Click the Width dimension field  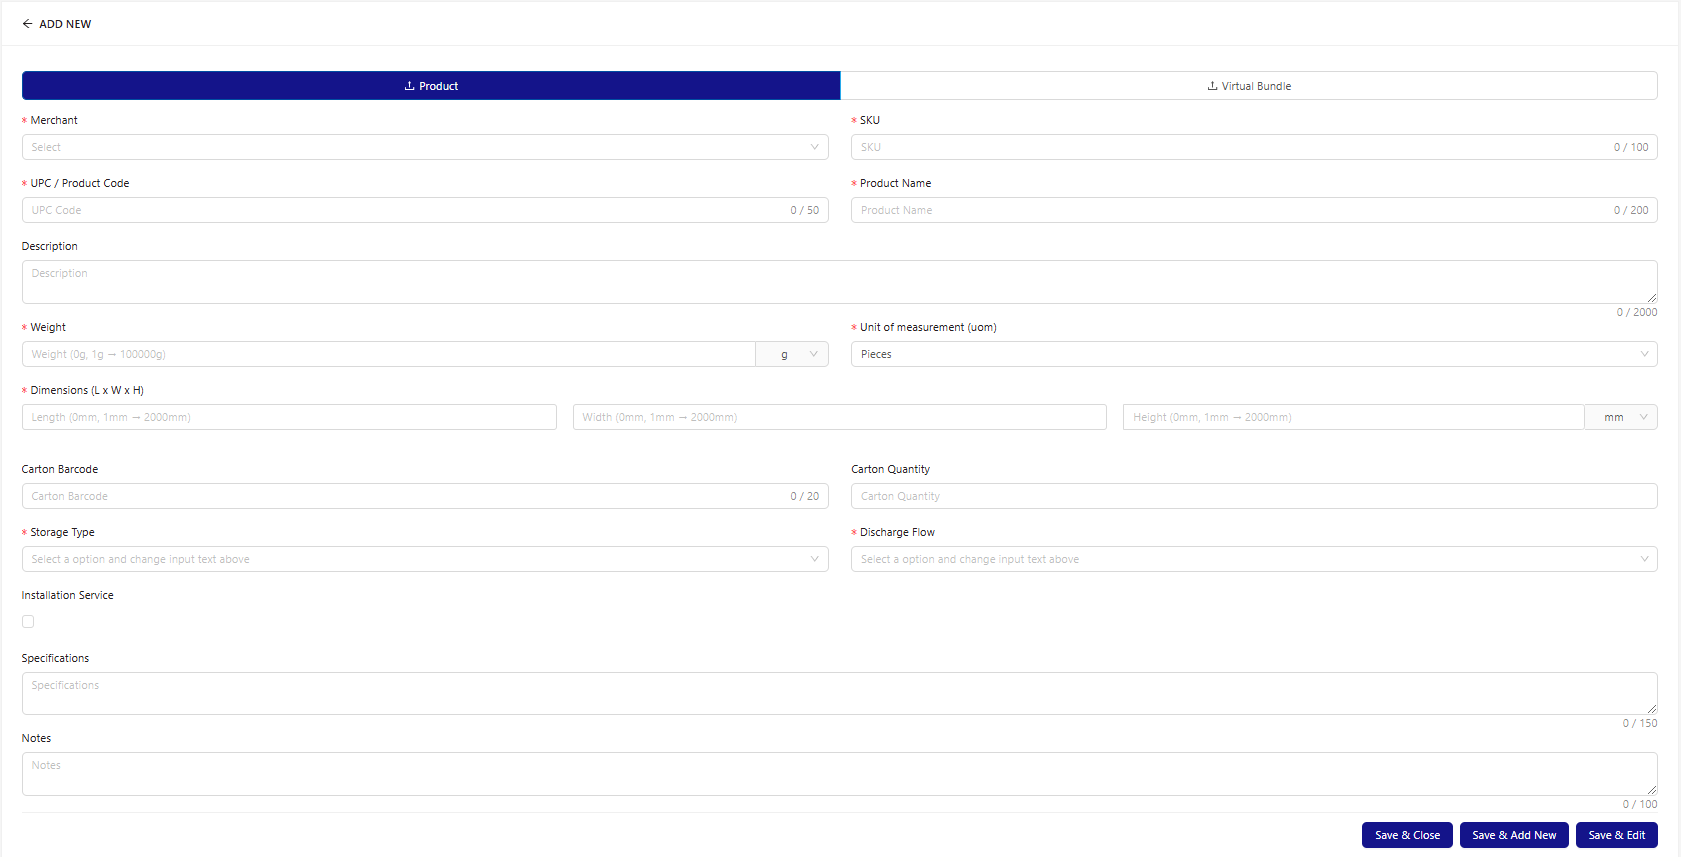pyautogui.click(x=839, y=417)
